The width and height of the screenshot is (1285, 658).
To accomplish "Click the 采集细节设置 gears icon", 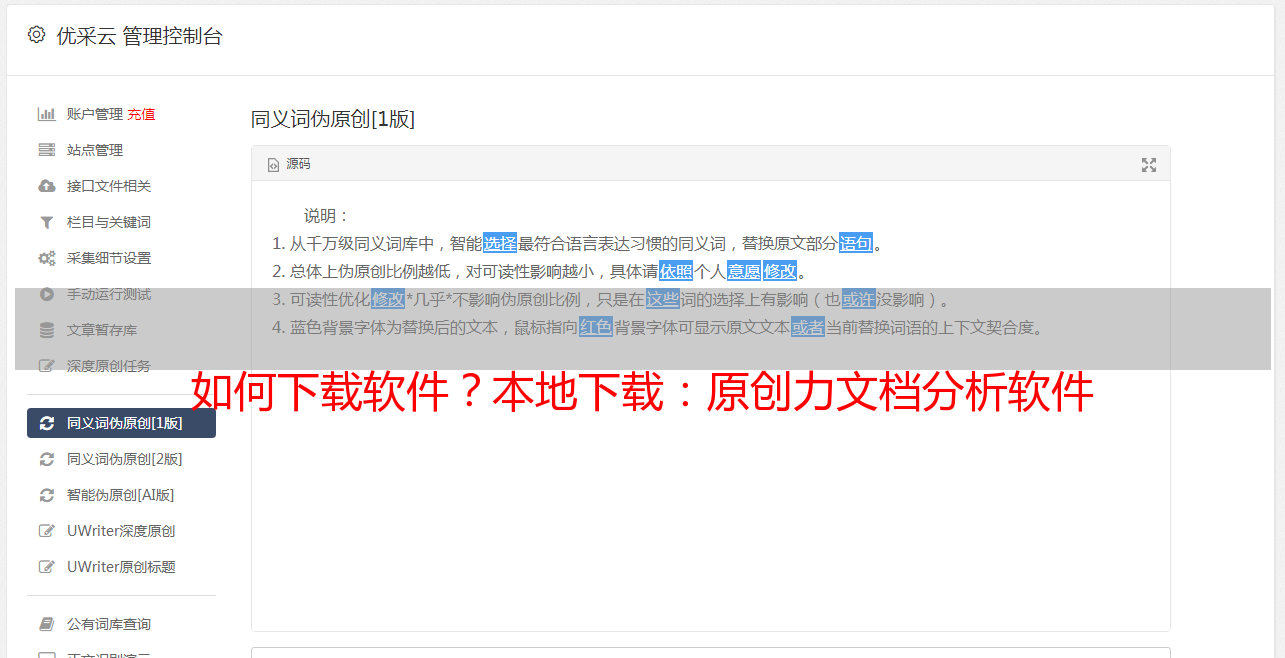I will [x=46, y=258].
